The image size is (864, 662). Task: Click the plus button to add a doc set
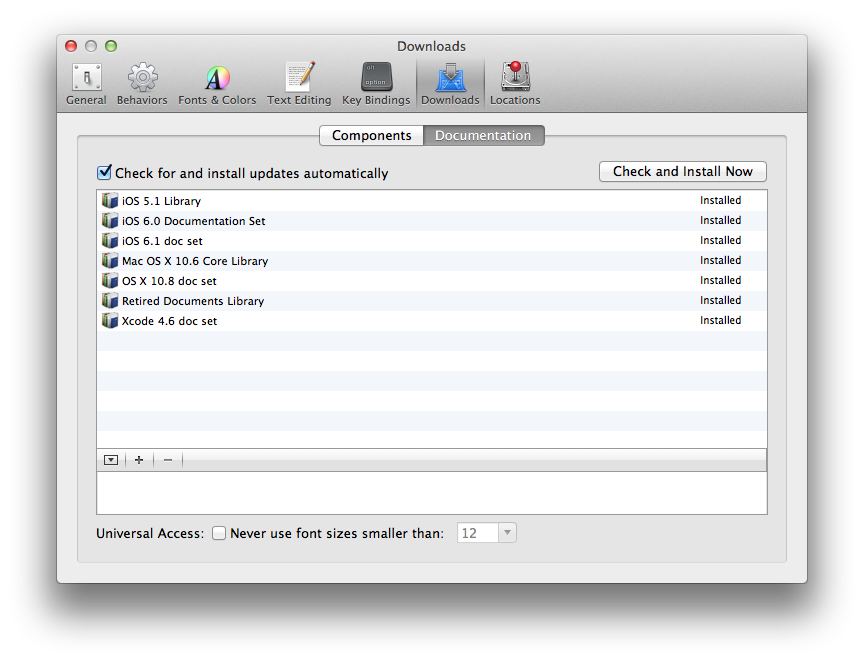[139, 460]
